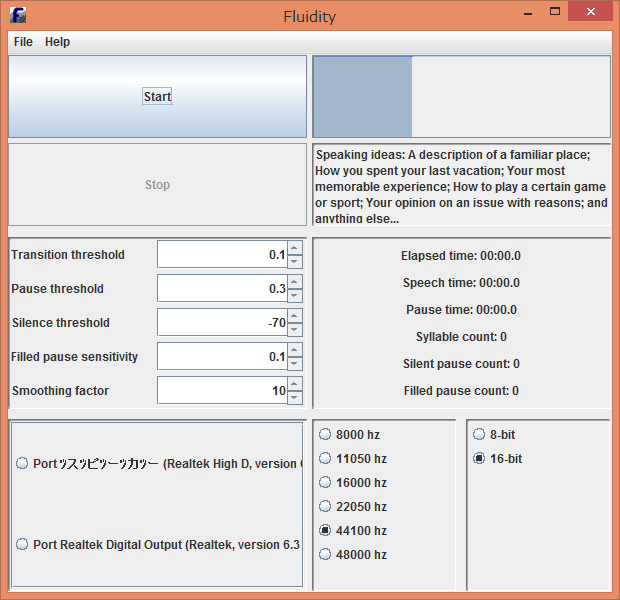The width and height of the screenshot is (620, 600).
Task: Increase Smoothing factor with up arrow
Action: coord(295,384)
